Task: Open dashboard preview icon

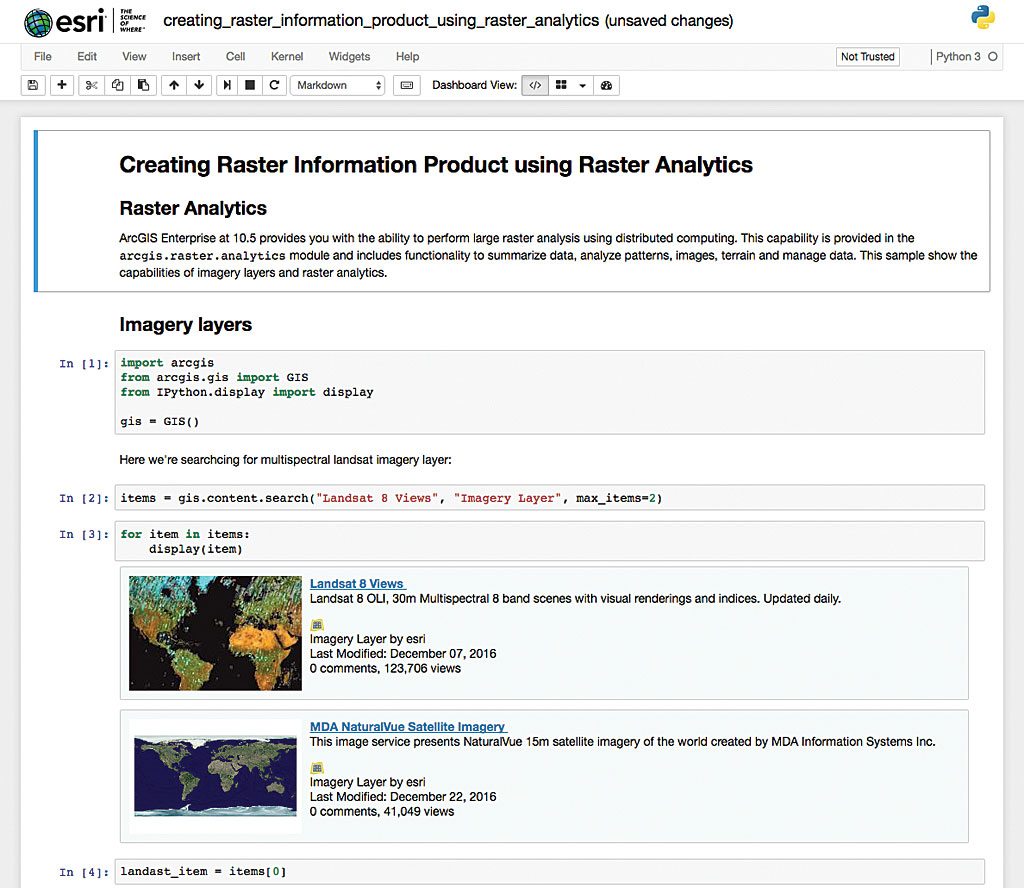Action: click(x=606, y=85)
